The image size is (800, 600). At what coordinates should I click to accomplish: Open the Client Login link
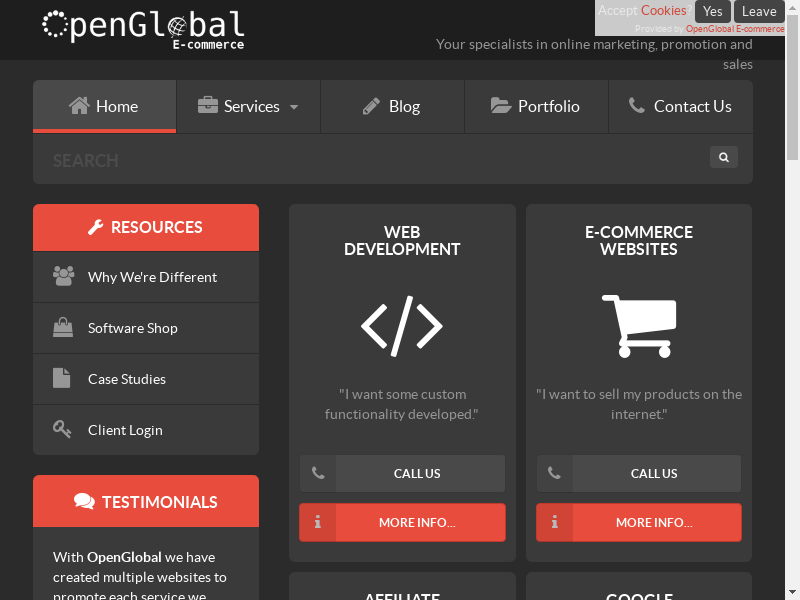125,430
